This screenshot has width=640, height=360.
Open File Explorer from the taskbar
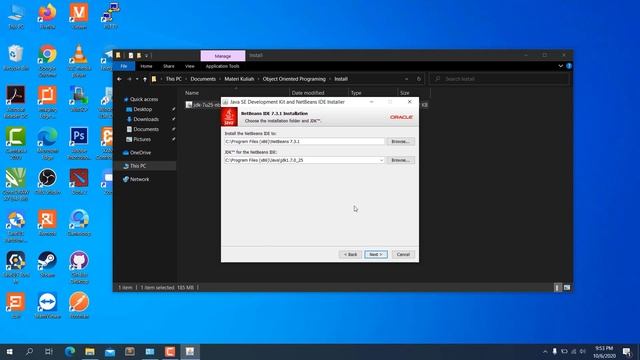click(90, 351)
